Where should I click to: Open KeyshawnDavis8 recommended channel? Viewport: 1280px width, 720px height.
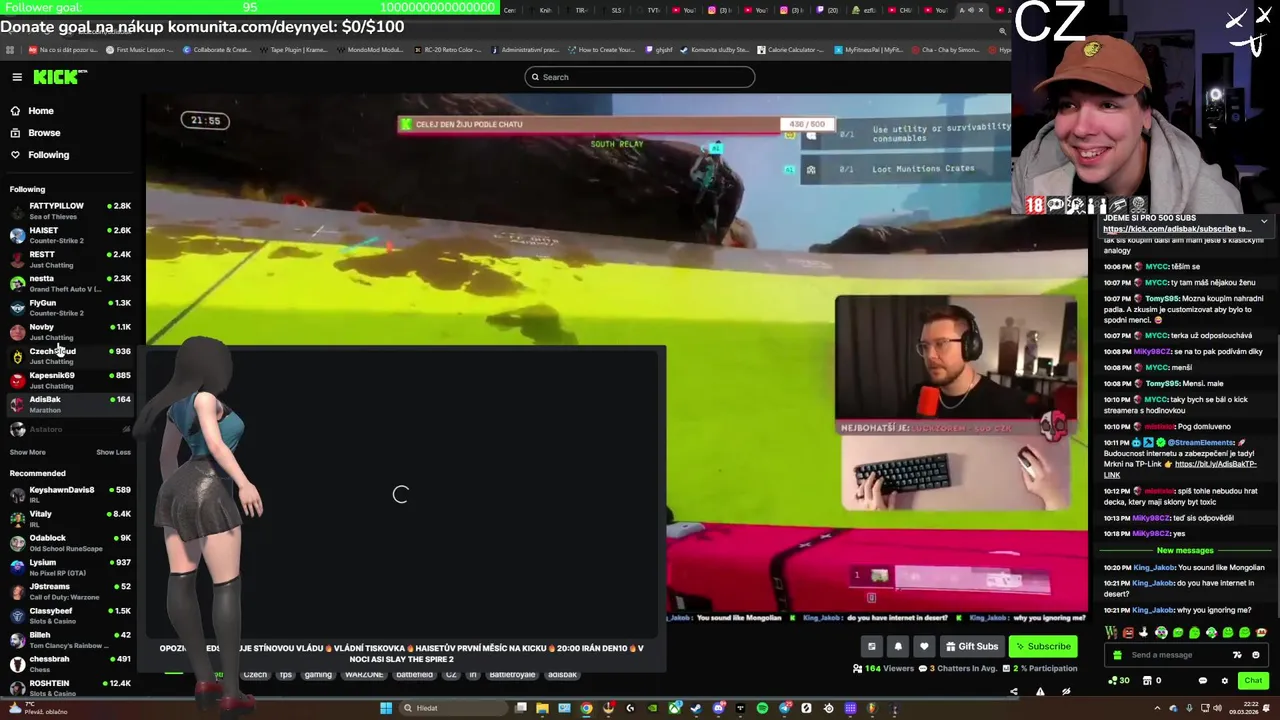click(x=70, y=494)
